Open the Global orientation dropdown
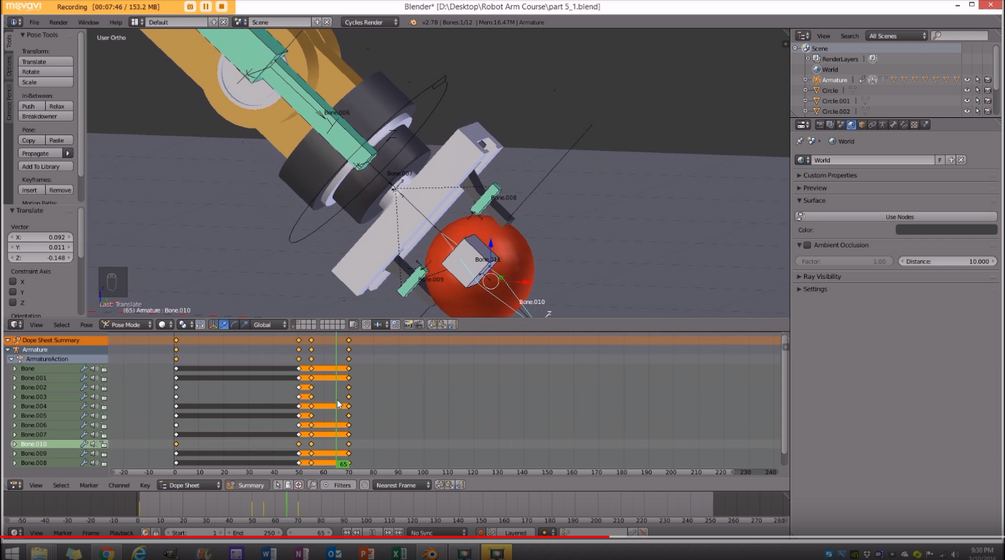The height and width of the screenshot is (560, 1005). [x=269, y=325]
